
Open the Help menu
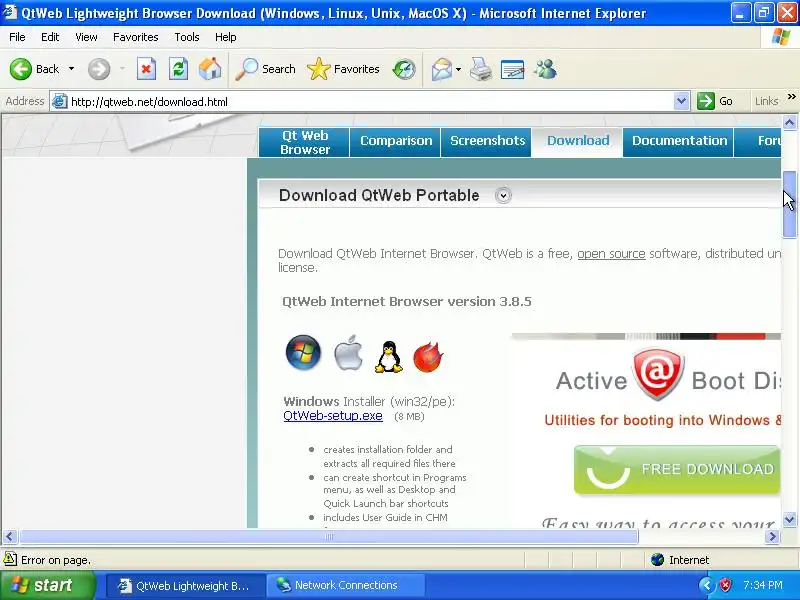click(226, 37)
